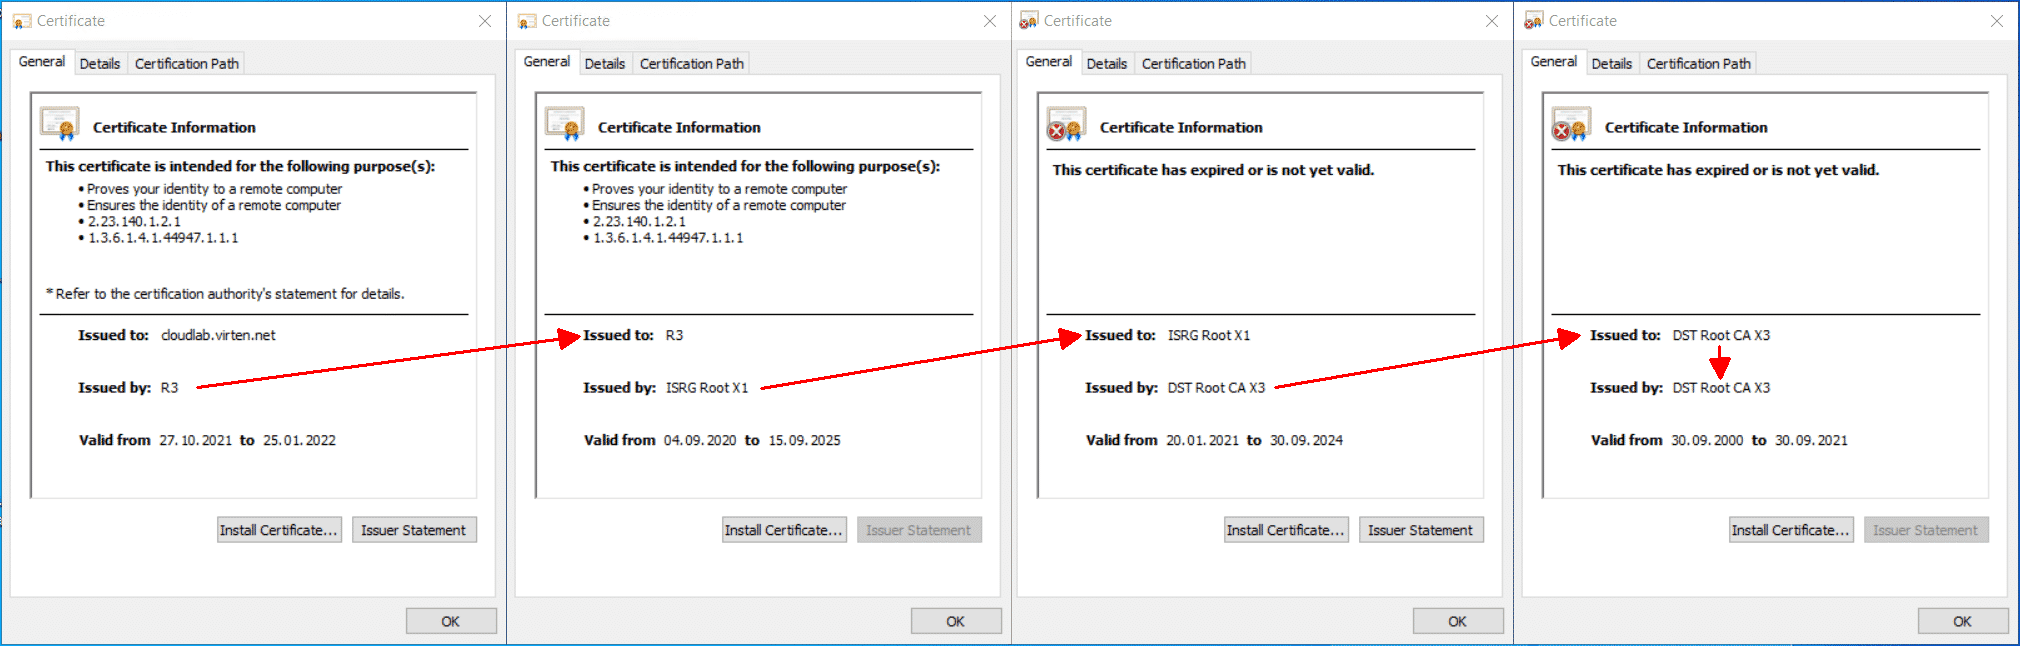The image size is (2020, 646).
Task: Click the validity start date '27.10.2021'
Action: click(x=196, y=440)
